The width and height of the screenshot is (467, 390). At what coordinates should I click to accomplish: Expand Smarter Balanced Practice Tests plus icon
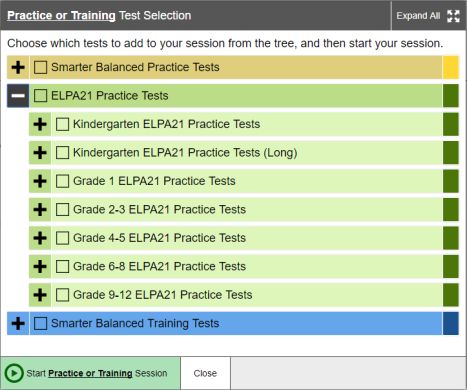tap(18, 67)
